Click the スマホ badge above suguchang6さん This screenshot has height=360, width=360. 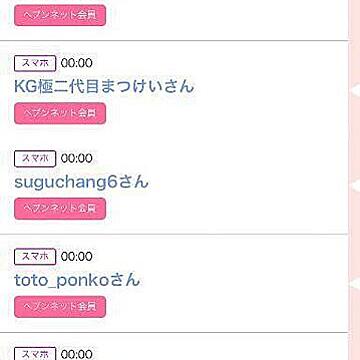click(35, 159)
